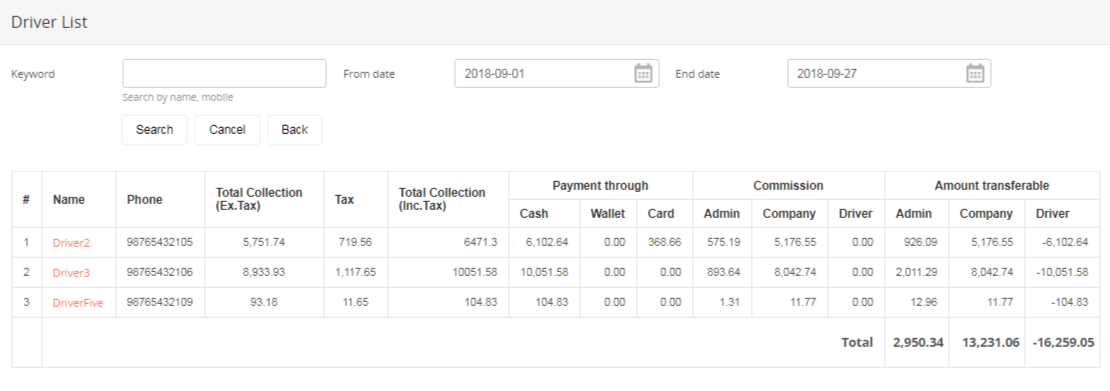Screen dimensions: 1110x391
Task: Click the 575.19 admin commission value
Action: [723, 242]
